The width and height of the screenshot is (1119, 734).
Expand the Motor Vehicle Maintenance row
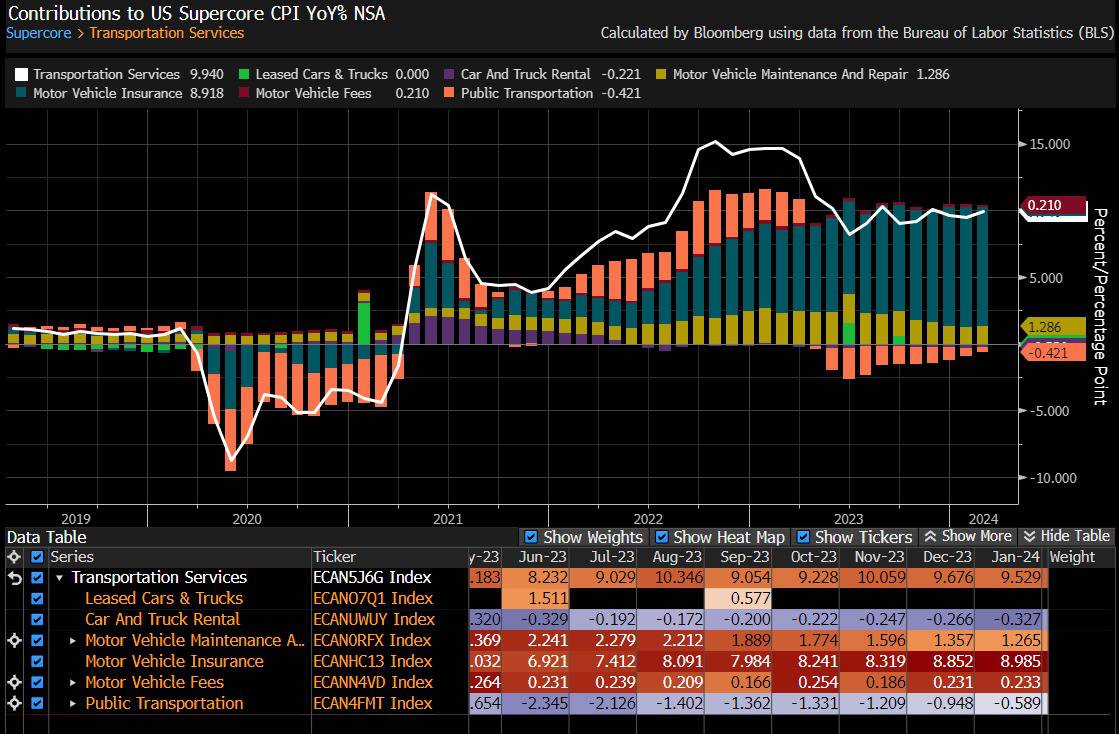(73, 641)
